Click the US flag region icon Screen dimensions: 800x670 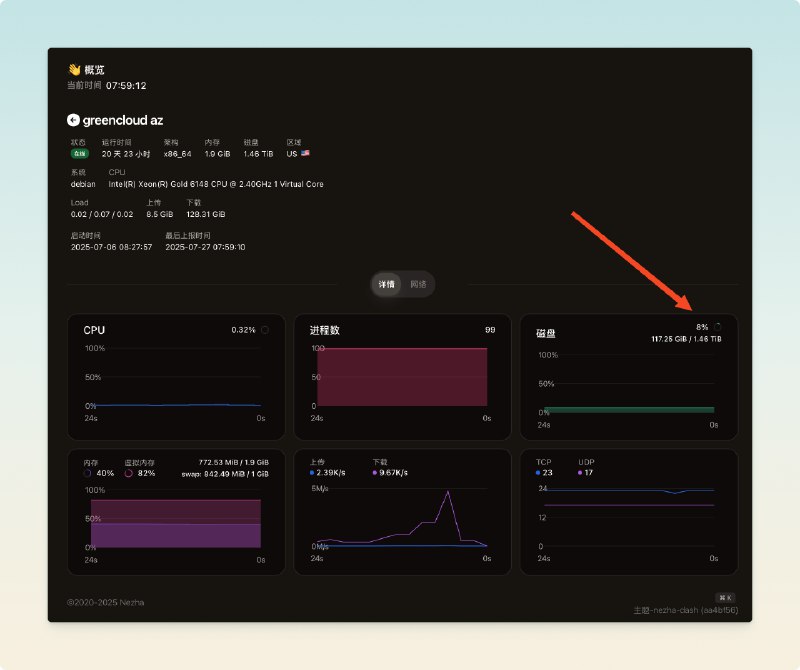pyautogui.click(x=305, y=153)
